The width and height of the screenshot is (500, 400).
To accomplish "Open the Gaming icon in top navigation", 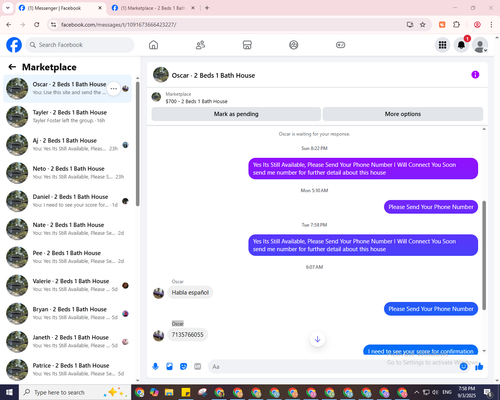I will 340,45.
